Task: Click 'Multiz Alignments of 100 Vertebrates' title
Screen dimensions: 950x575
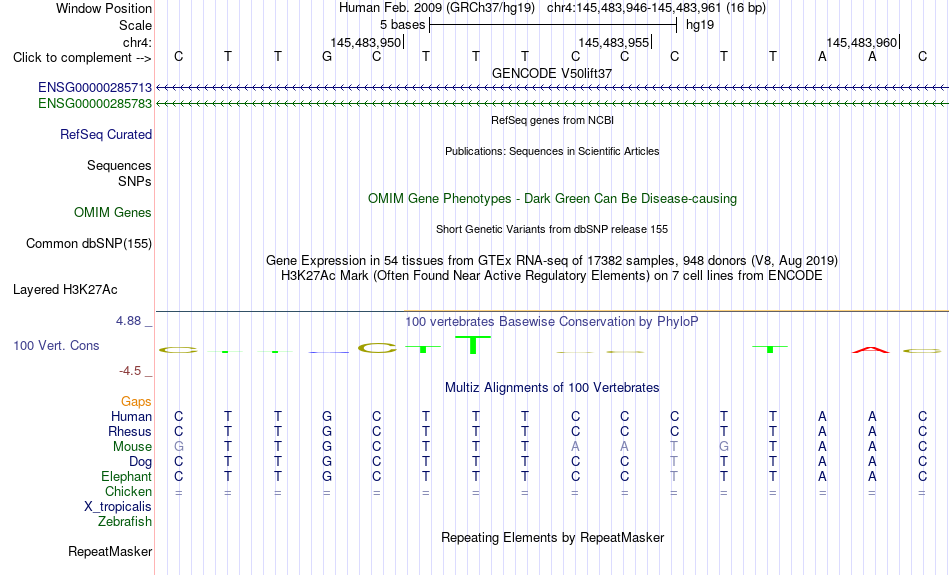Action: (552, 388)
